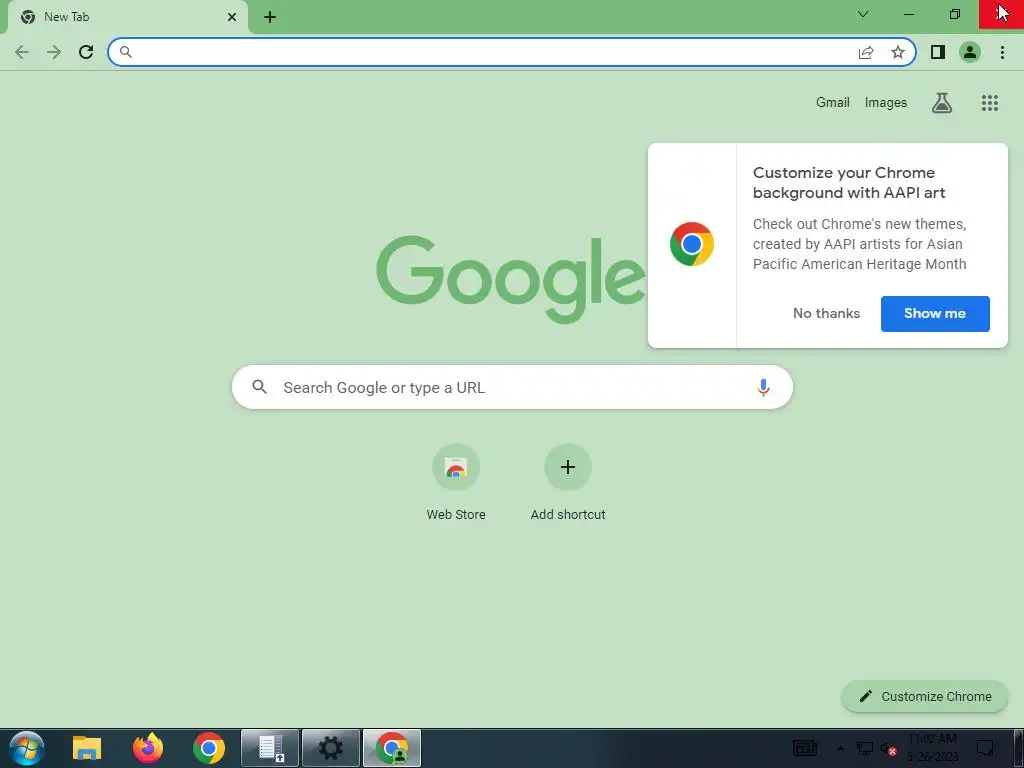Dismiss promo with No thanks

(826, 313)
